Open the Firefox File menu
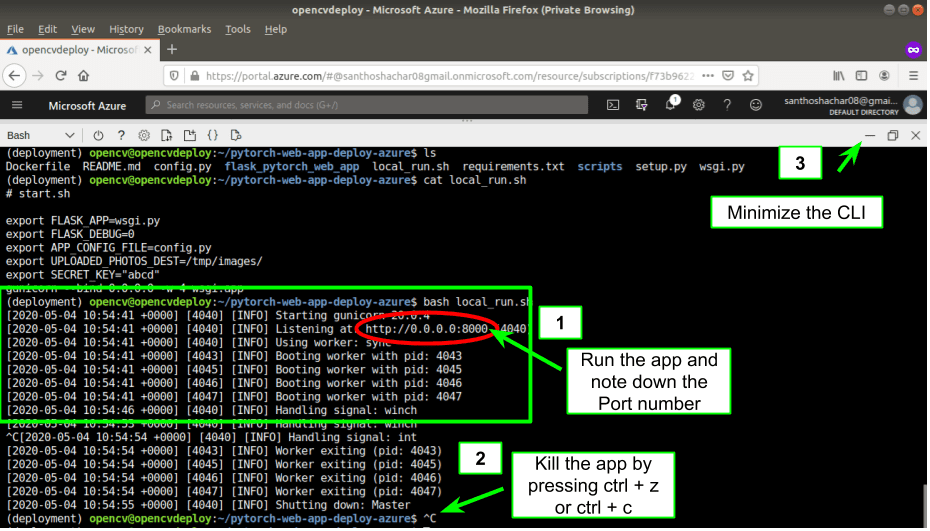Image resolution: width=930 pixels, height=531 pixels. tap(15, 29)
